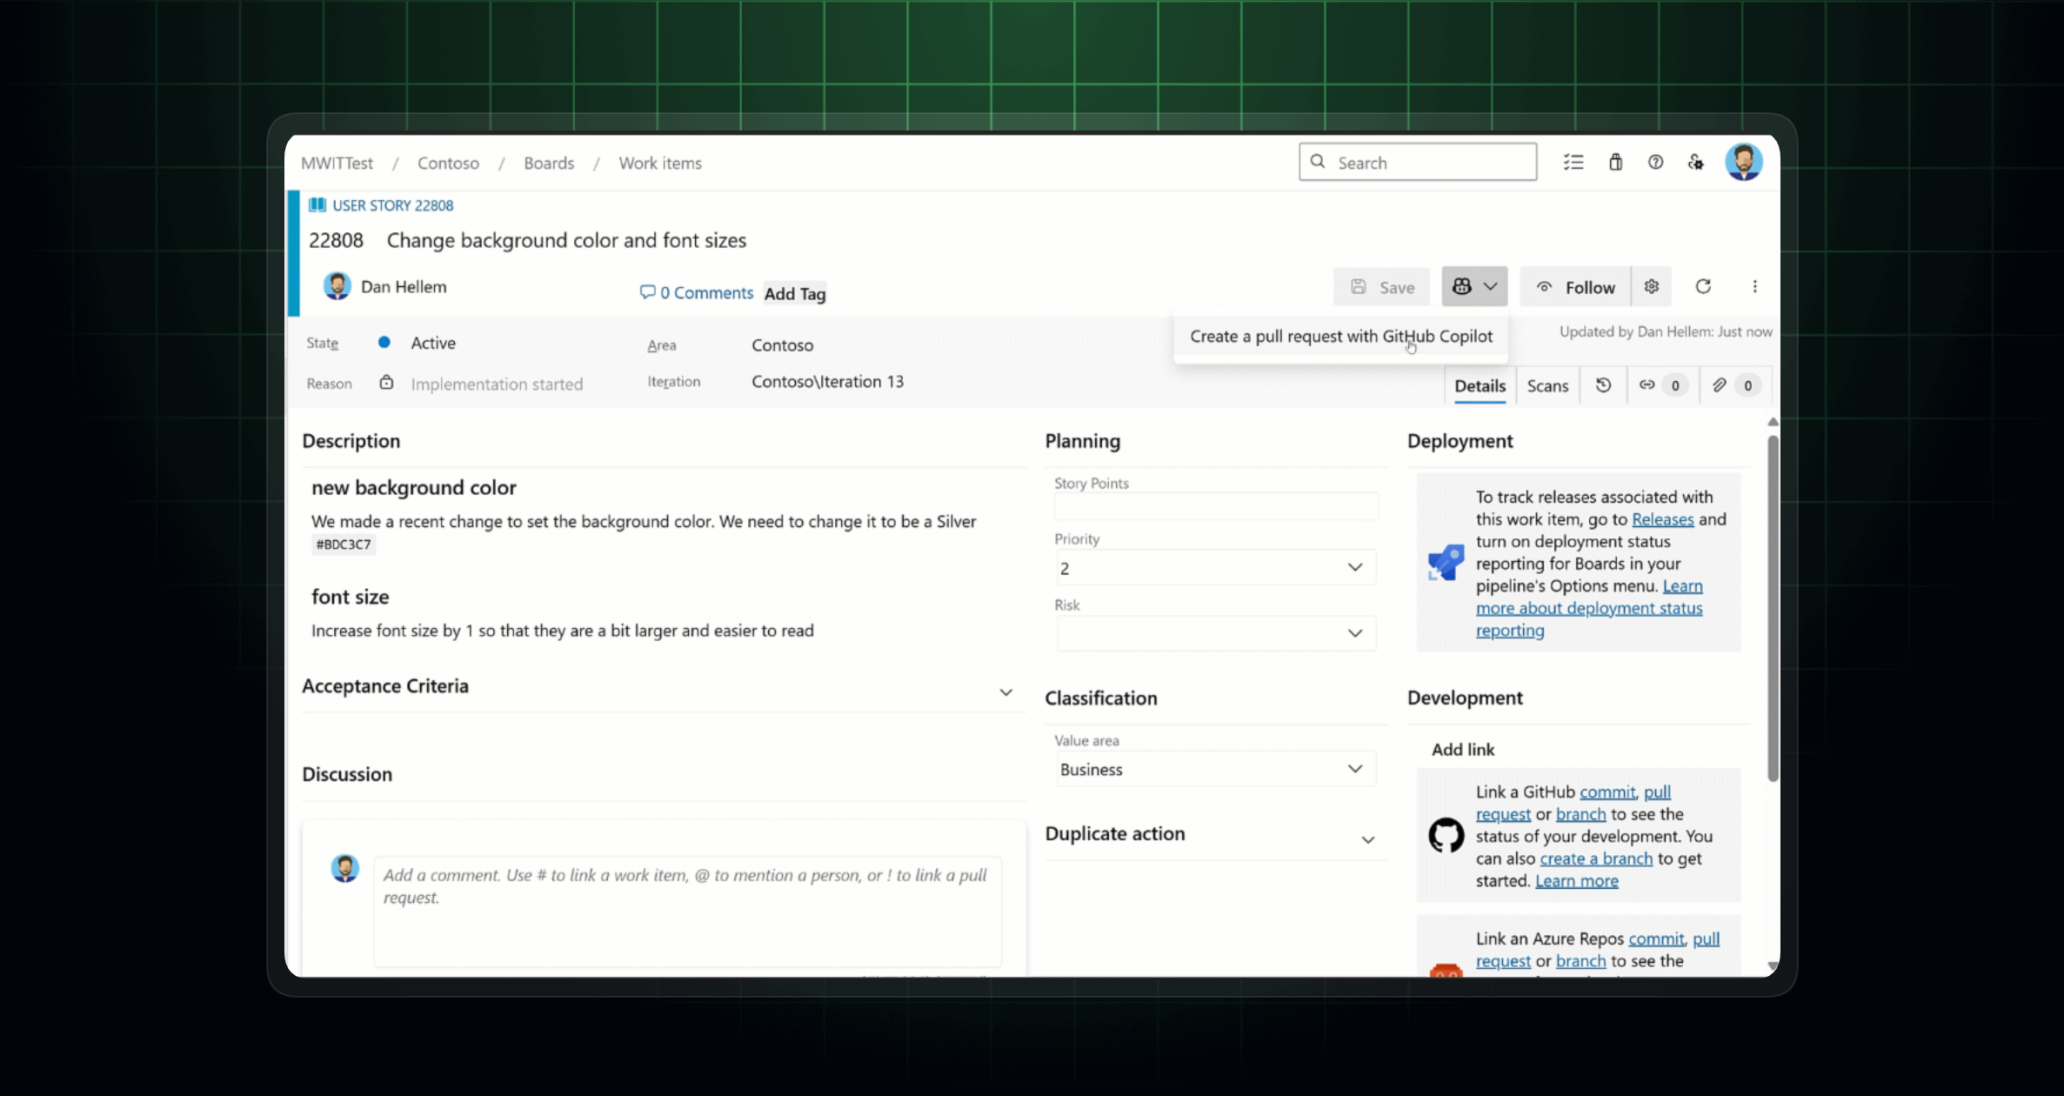Open the Releases link
The height and width of the screenshot is (1096, 2064).
click(x=1662, y=520)
